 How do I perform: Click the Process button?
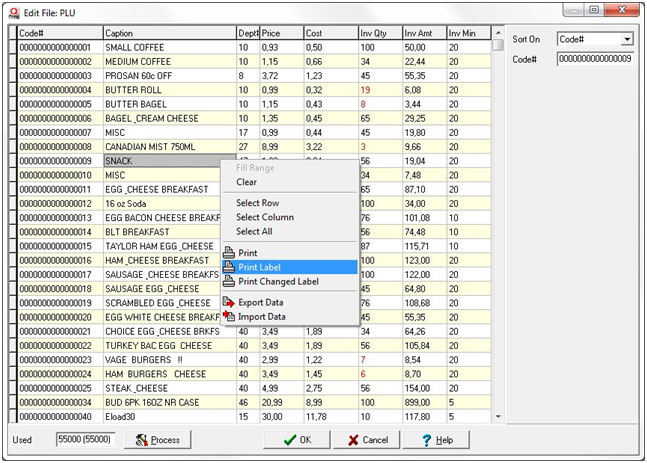pyautogui.click(x=158, y=440)
